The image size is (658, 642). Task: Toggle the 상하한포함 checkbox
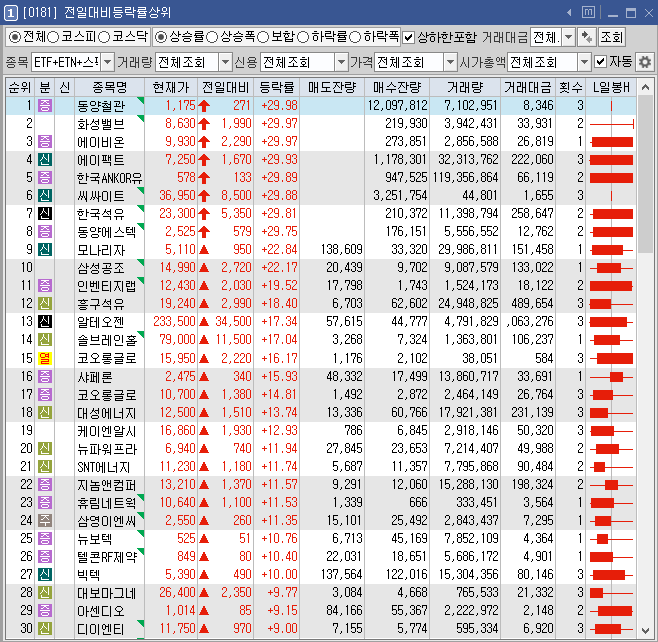[408, 38]
